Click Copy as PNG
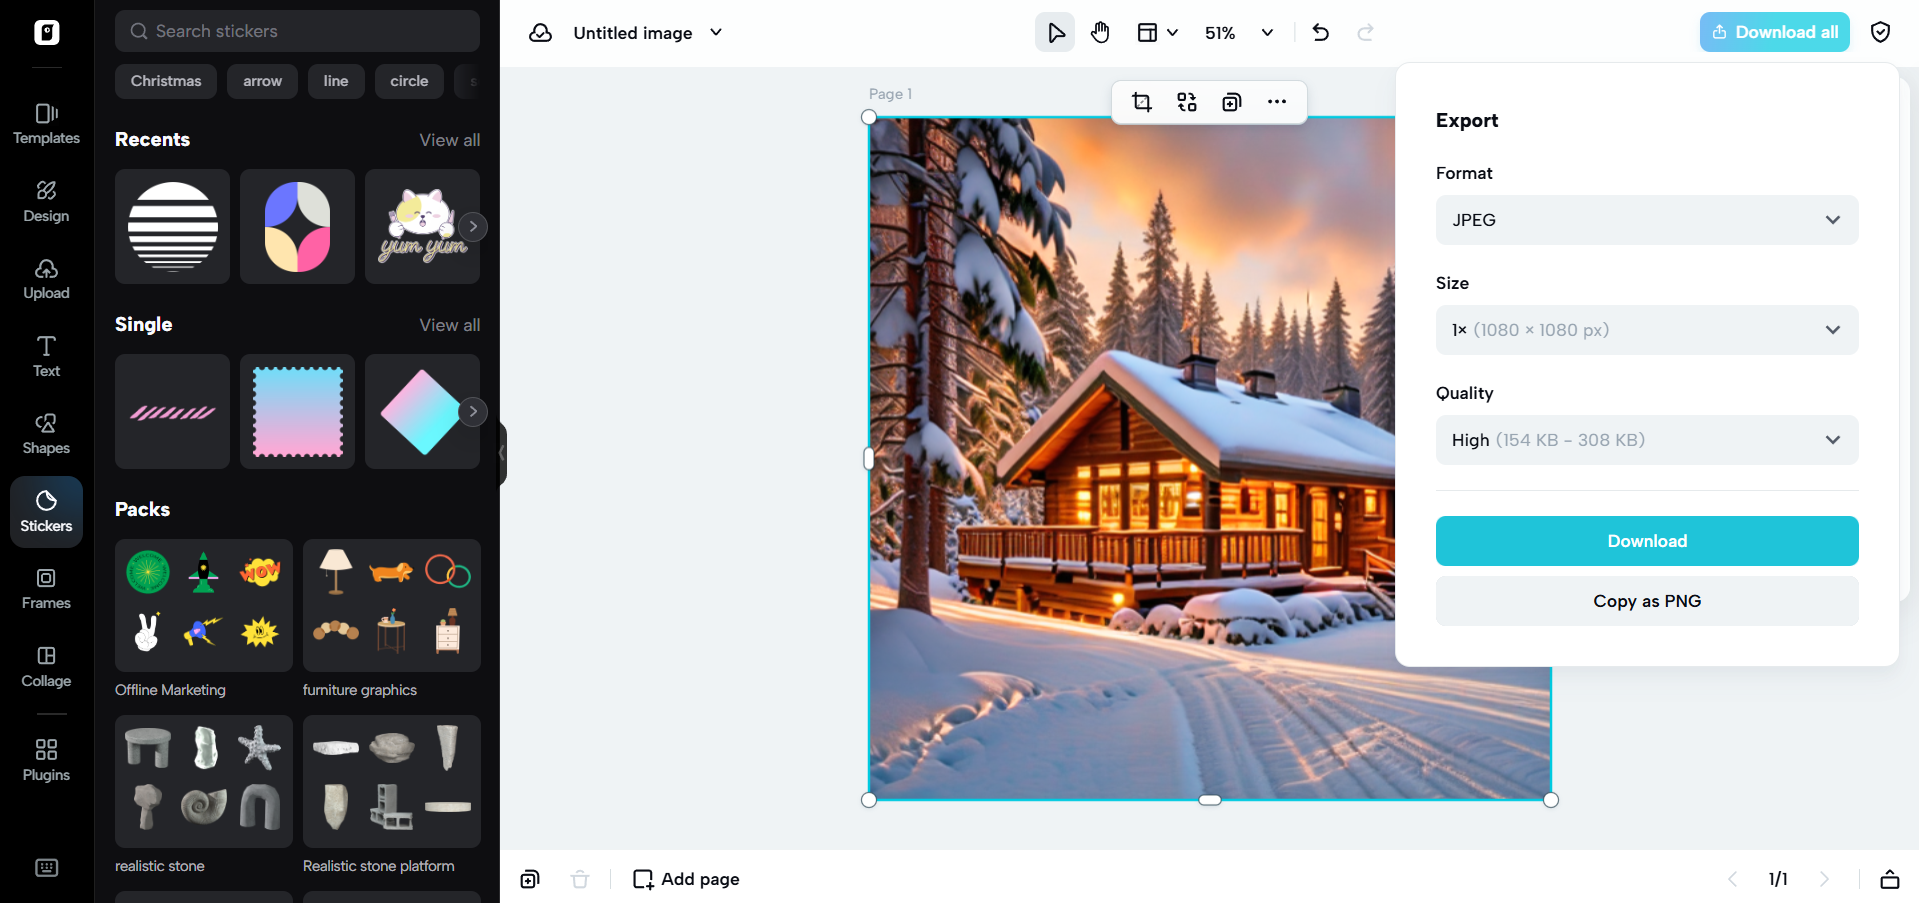 1646,600
